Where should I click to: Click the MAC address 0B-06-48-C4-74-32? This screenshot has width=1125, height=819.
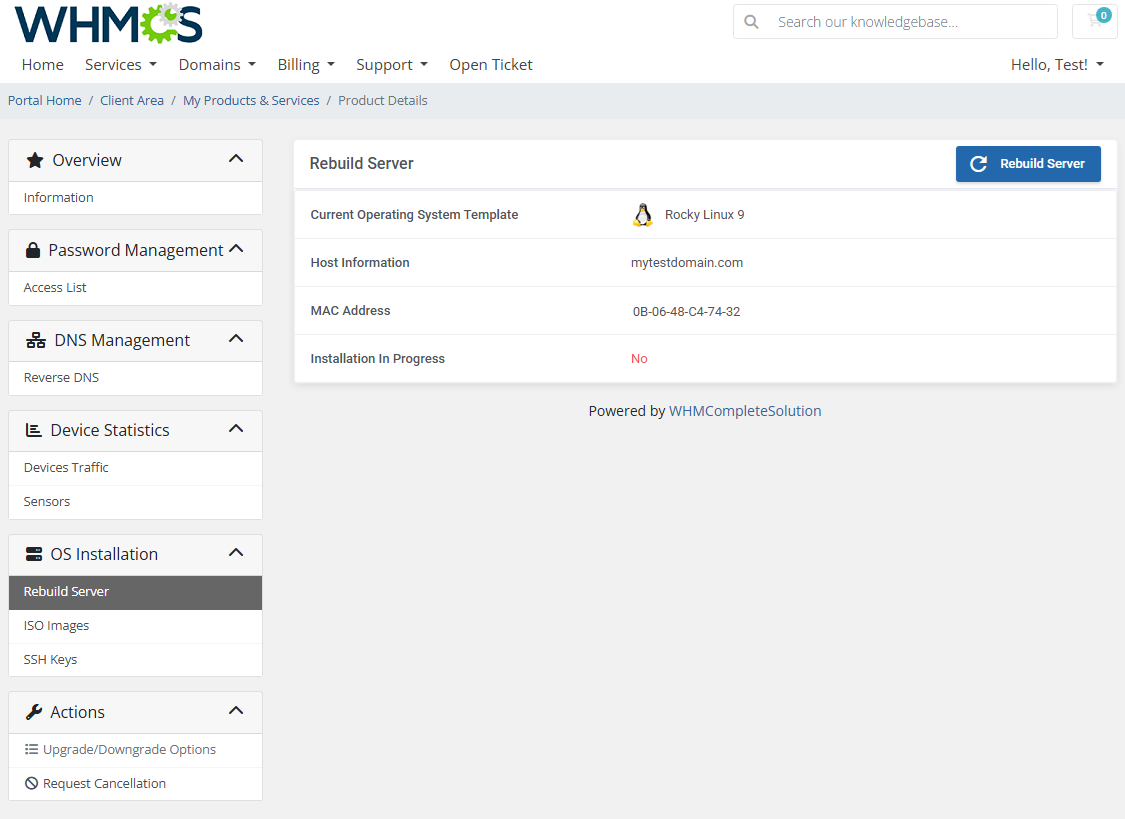686,312
